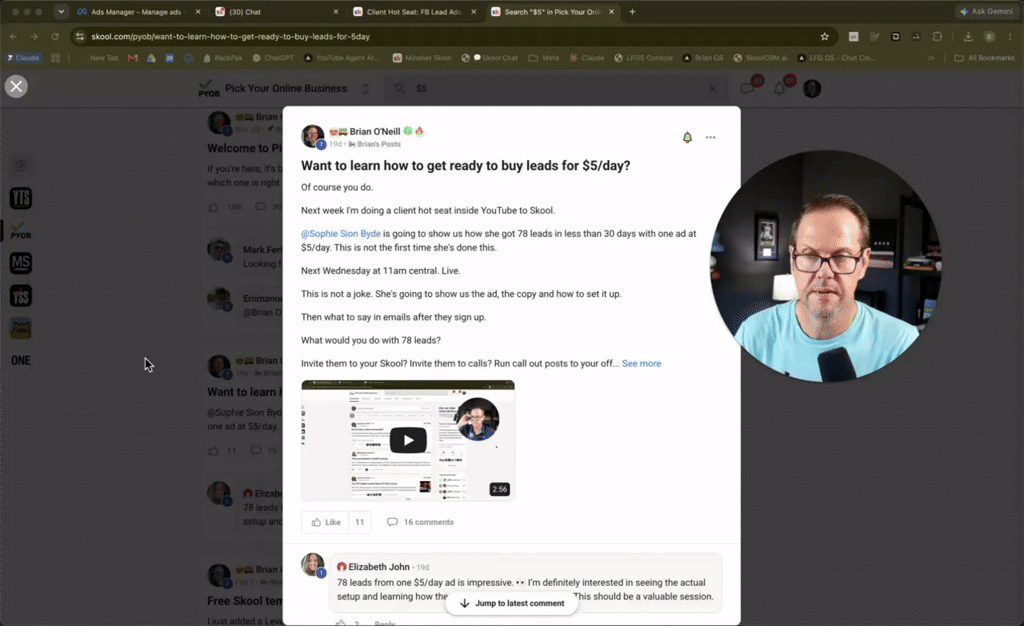
Task: Open the @Sophie Sion Byde mention link
Action: (x=340, y=234)
